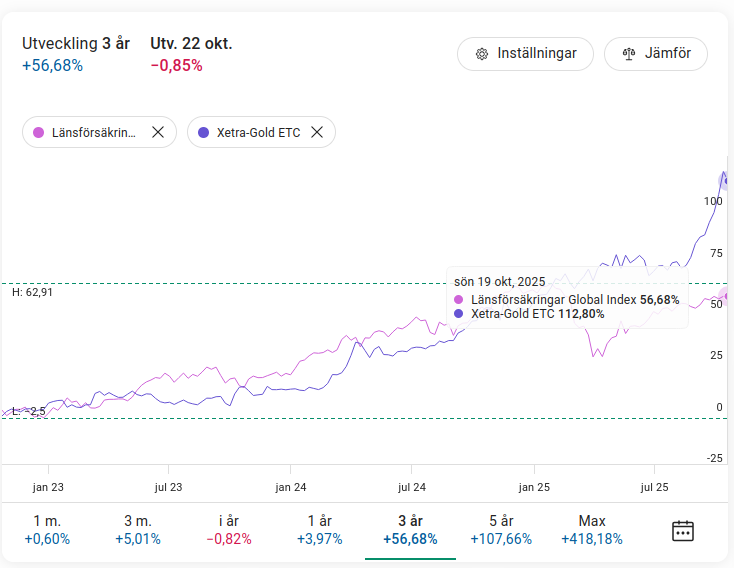Click the gear icon in Inställningar
Screen dimensions: 734x568
(x=482, y=54)
